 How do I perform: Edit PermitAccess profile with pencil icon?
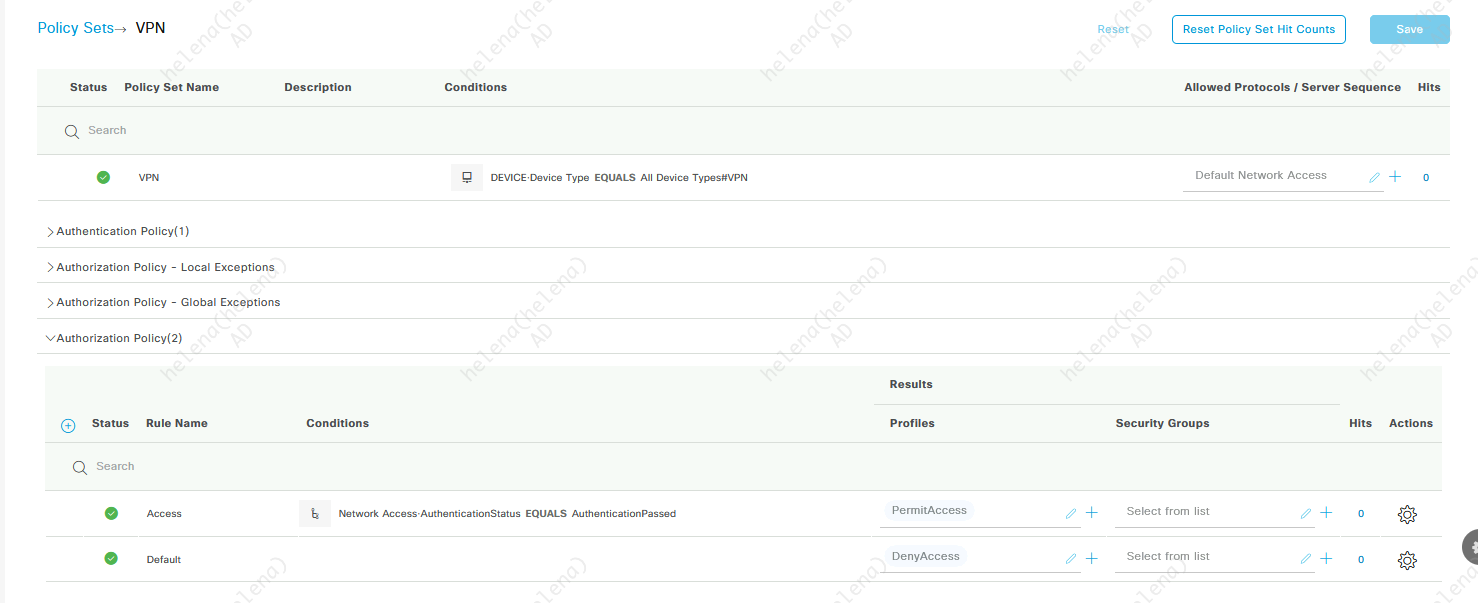1071,513
